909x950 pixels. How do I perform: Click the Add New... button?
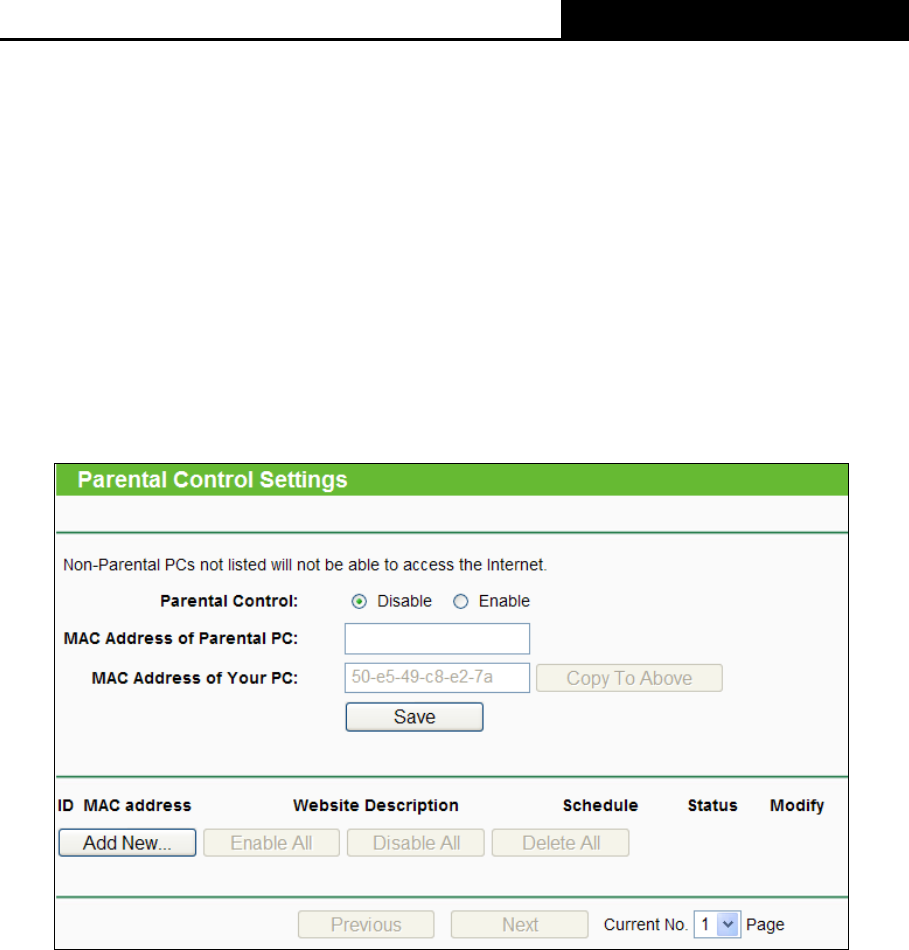[127, 843]
